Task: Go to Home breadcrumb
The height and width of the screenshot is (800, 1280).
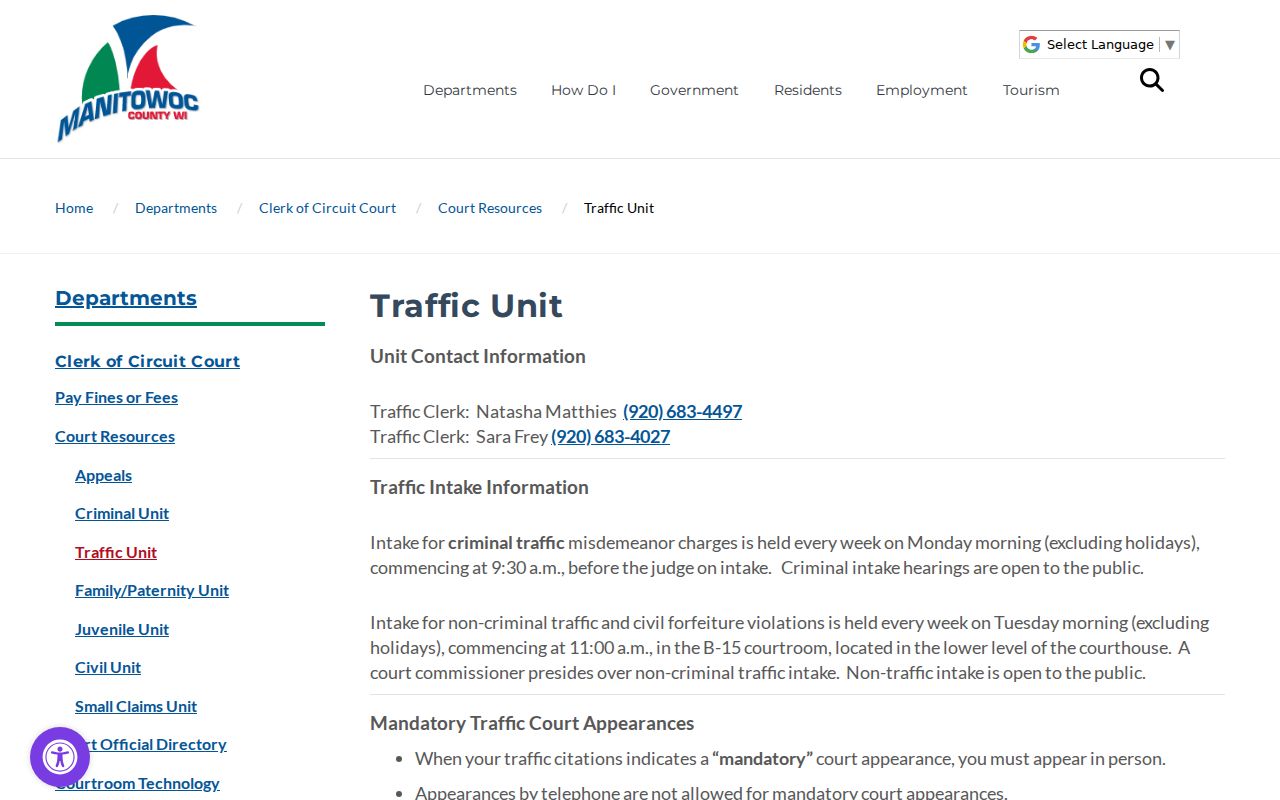Action: pyautogui.click(x=74, y=208)
